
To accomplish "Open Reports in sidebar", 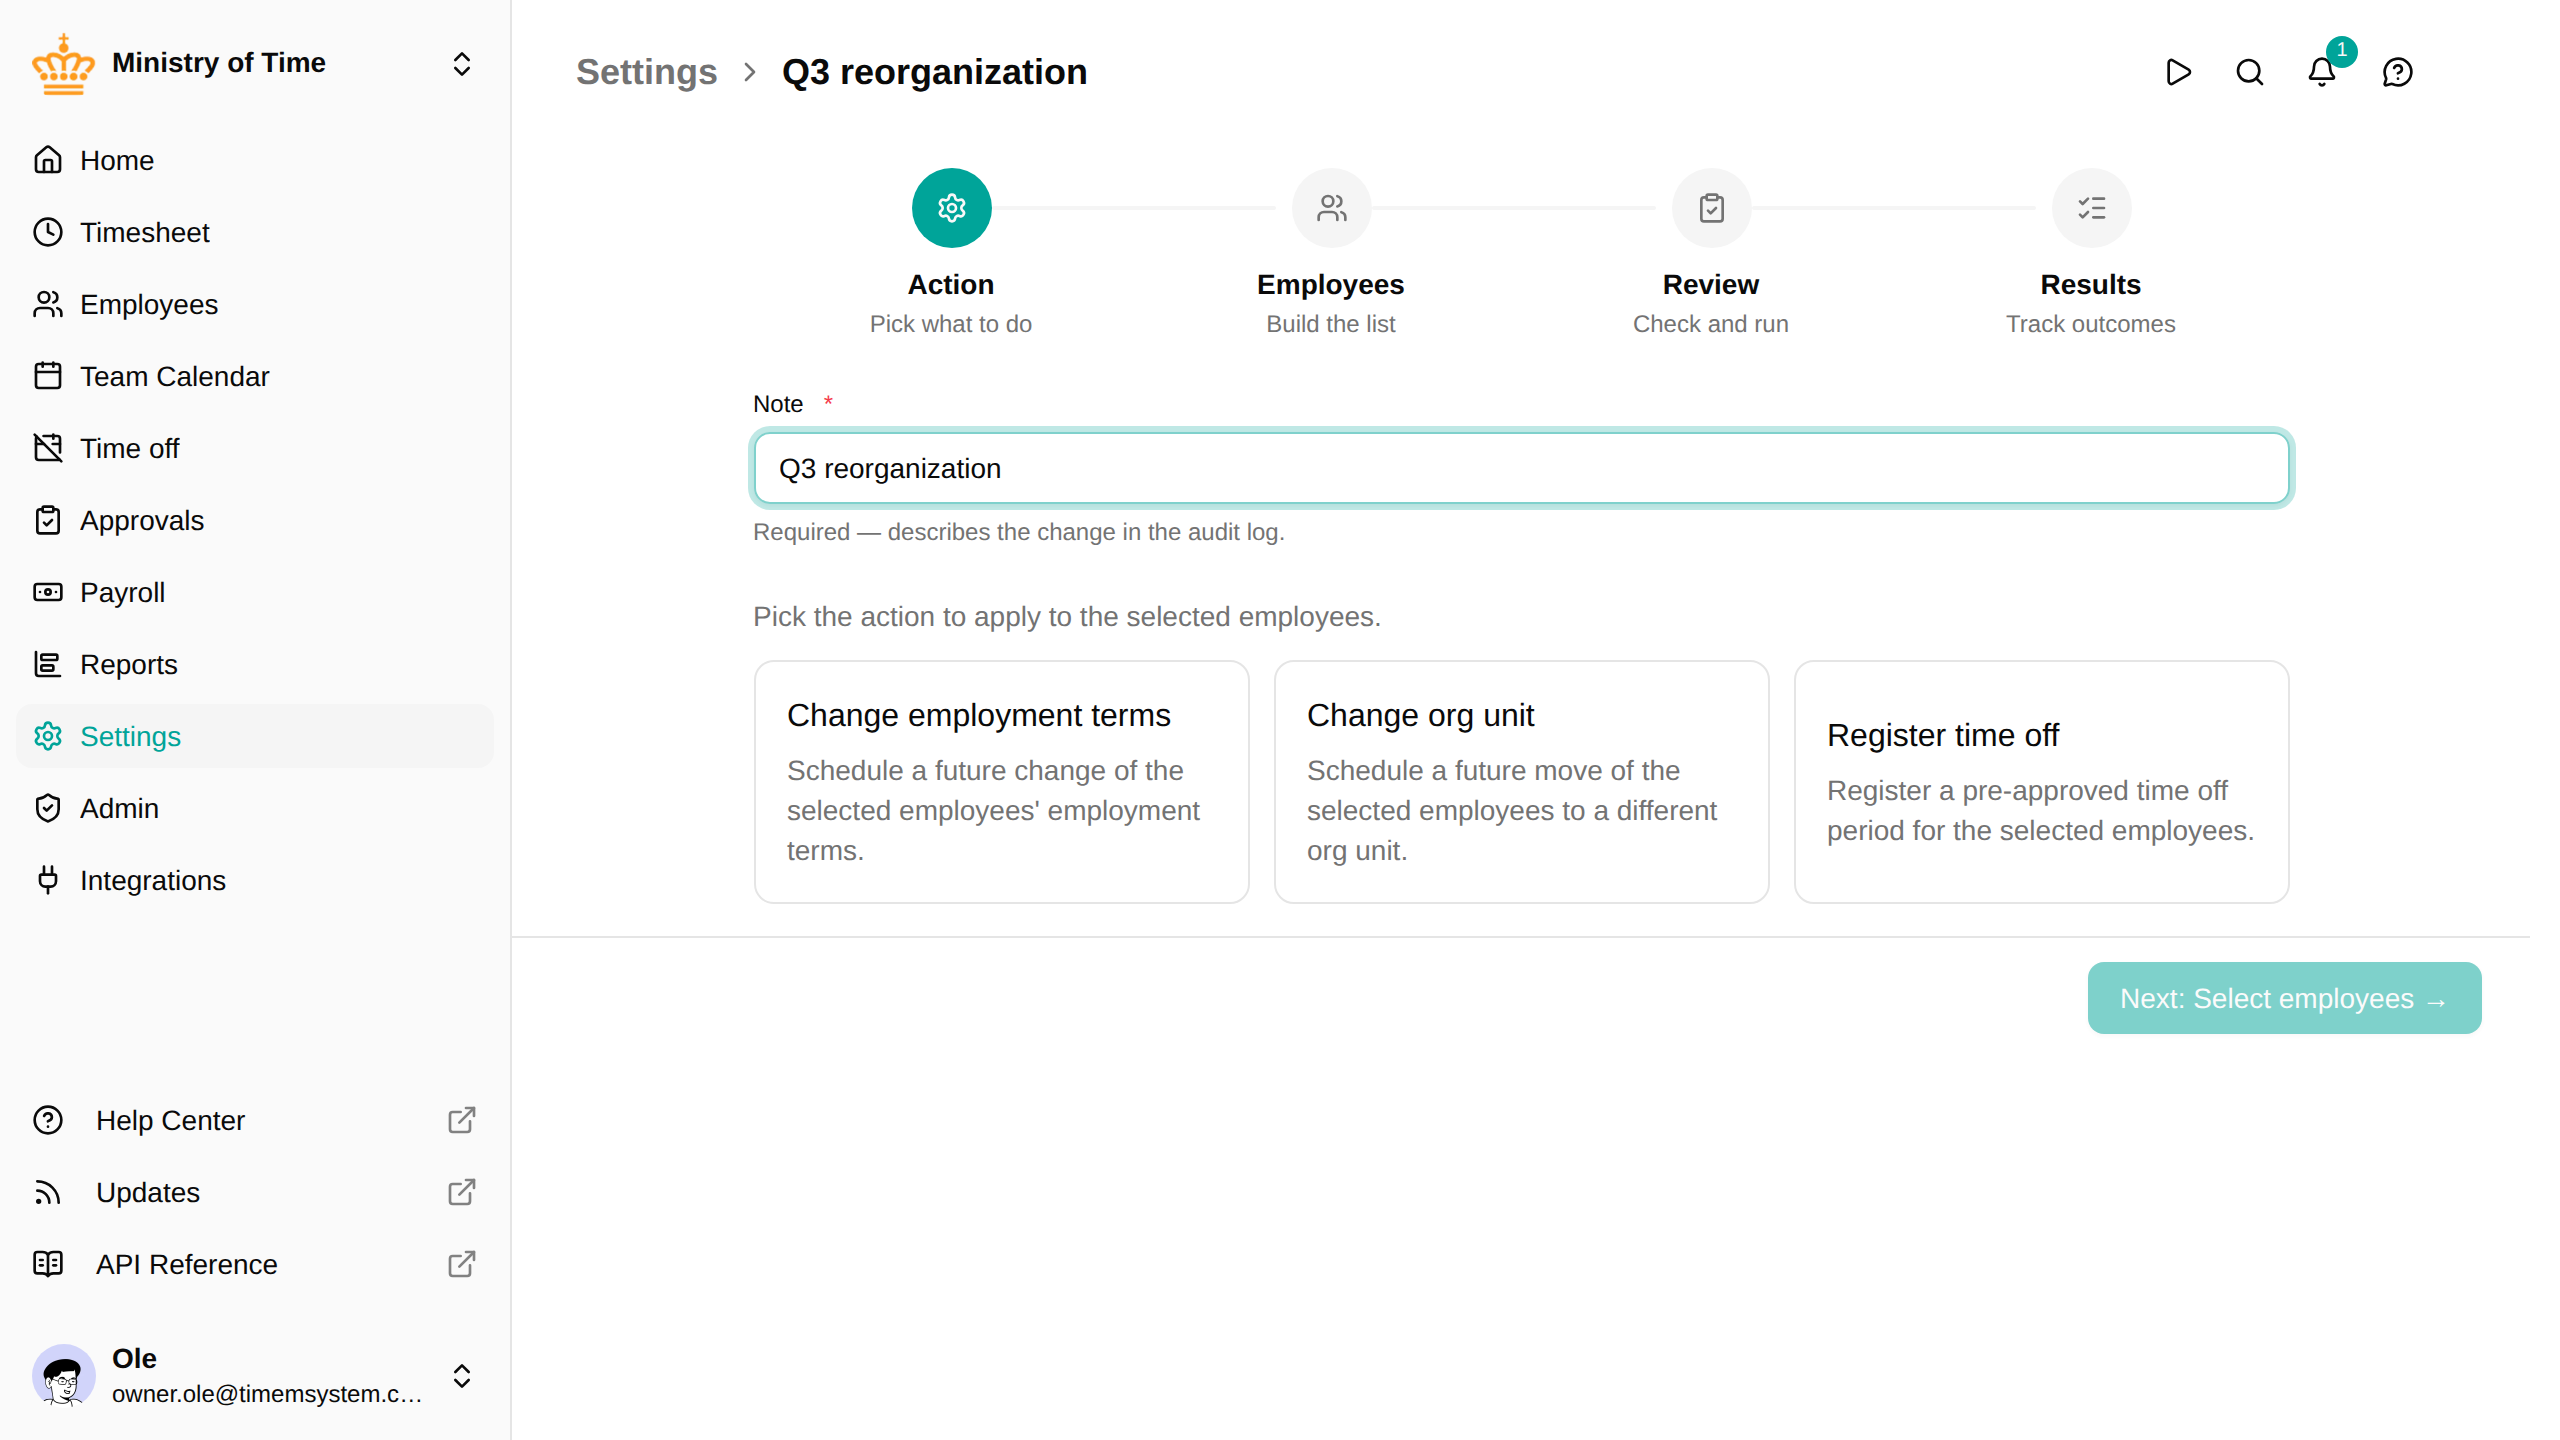I will click(x=255, y=664).
